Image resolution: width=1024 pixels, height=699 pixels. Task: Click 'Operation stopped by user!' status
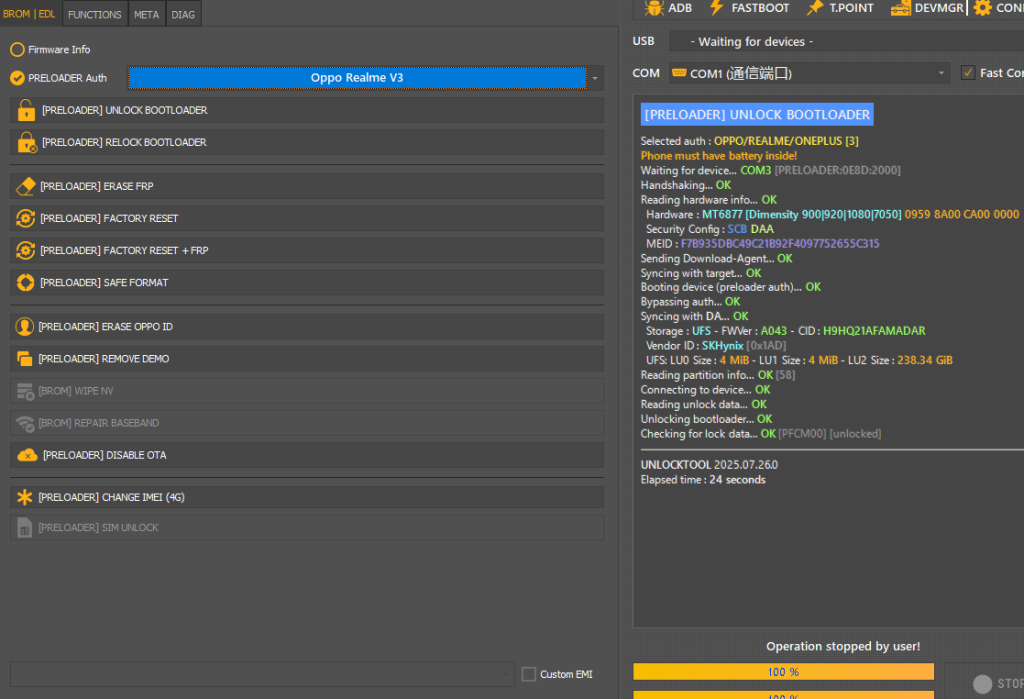click(843, 646)
